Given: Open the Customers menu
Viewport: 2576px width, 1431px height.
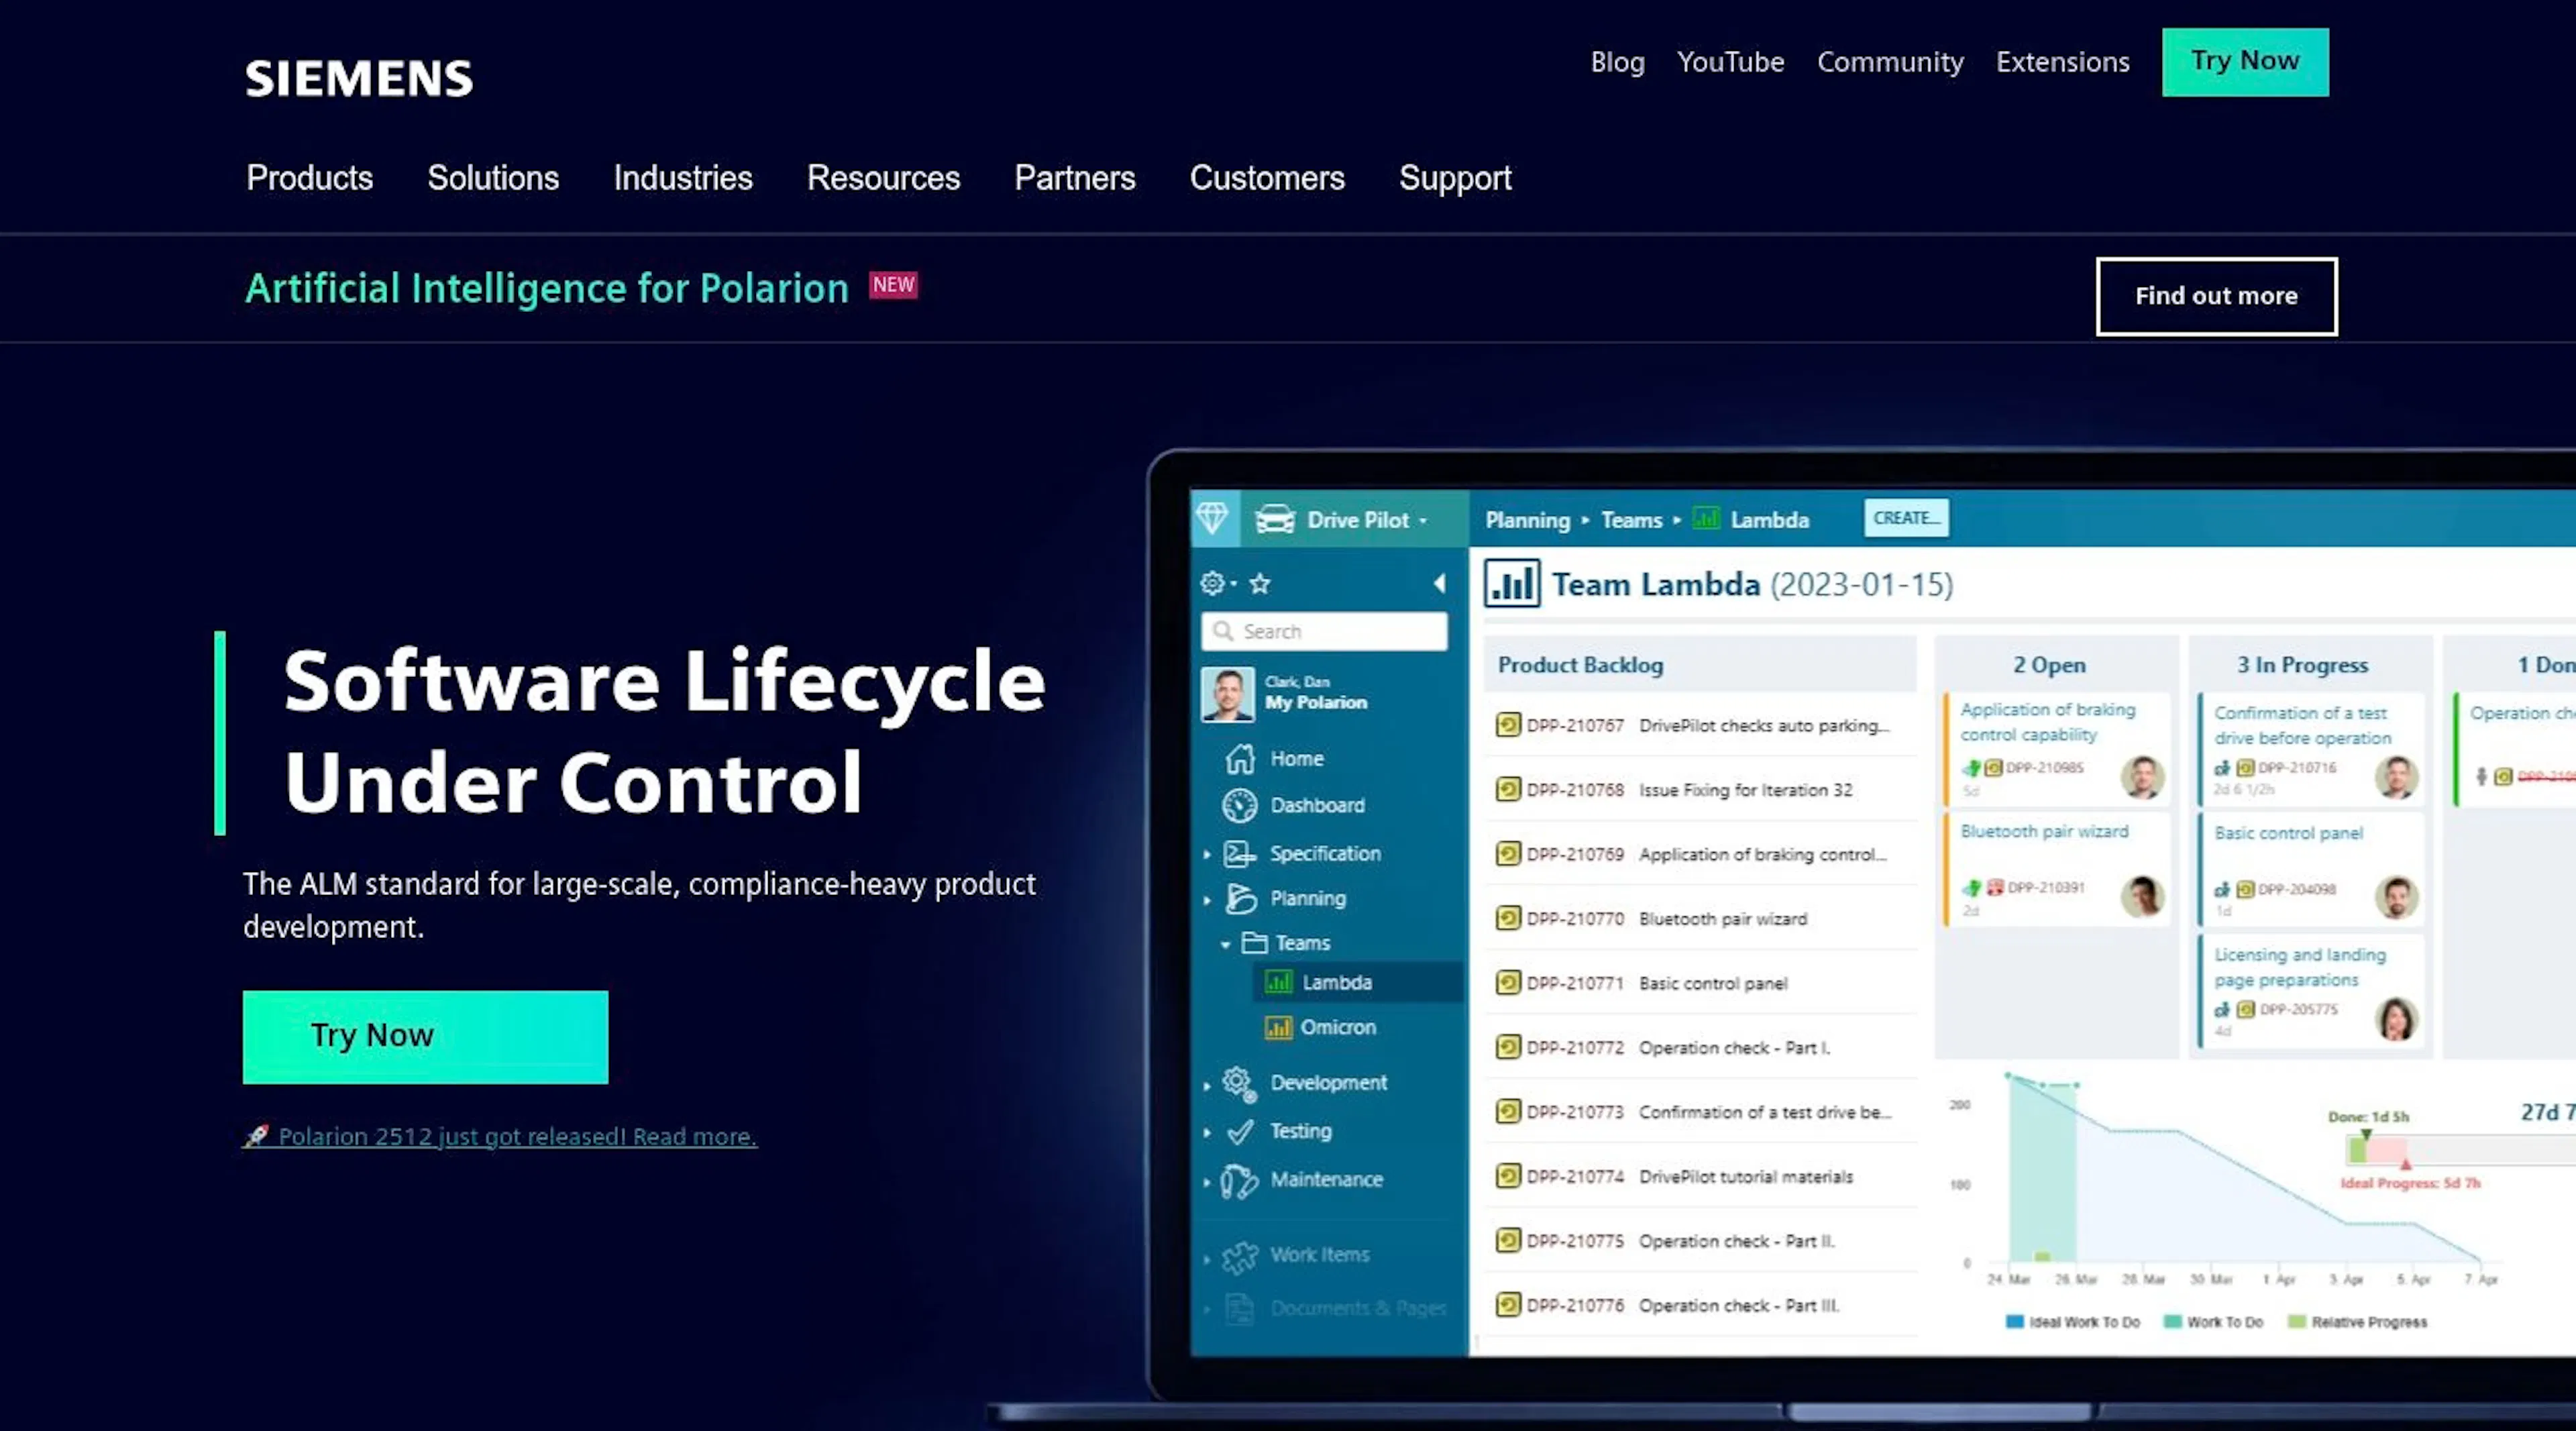Looking at the screenshot, I should point(1267,178).
